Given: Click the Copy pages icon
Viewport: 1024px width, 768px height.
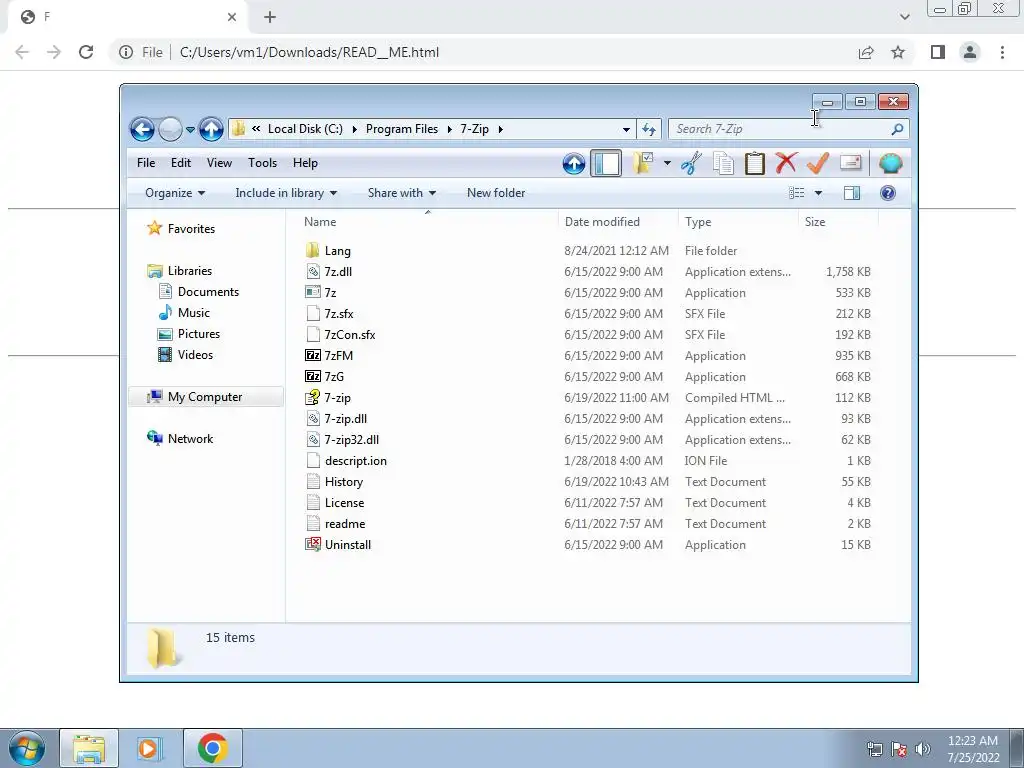Looking at the screenshot, I should point(723,163).
